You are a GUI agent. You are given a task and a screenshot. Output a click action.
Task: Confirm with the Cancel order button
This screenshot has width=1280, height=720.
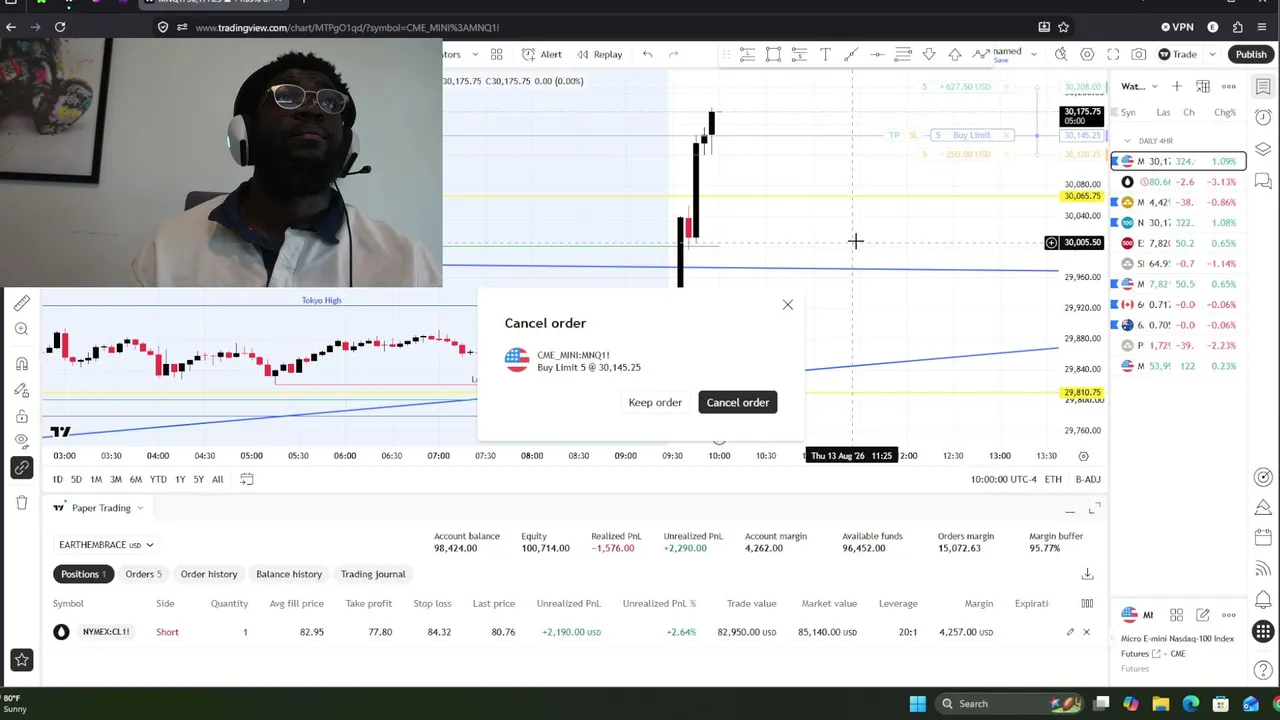coord(738,402)
